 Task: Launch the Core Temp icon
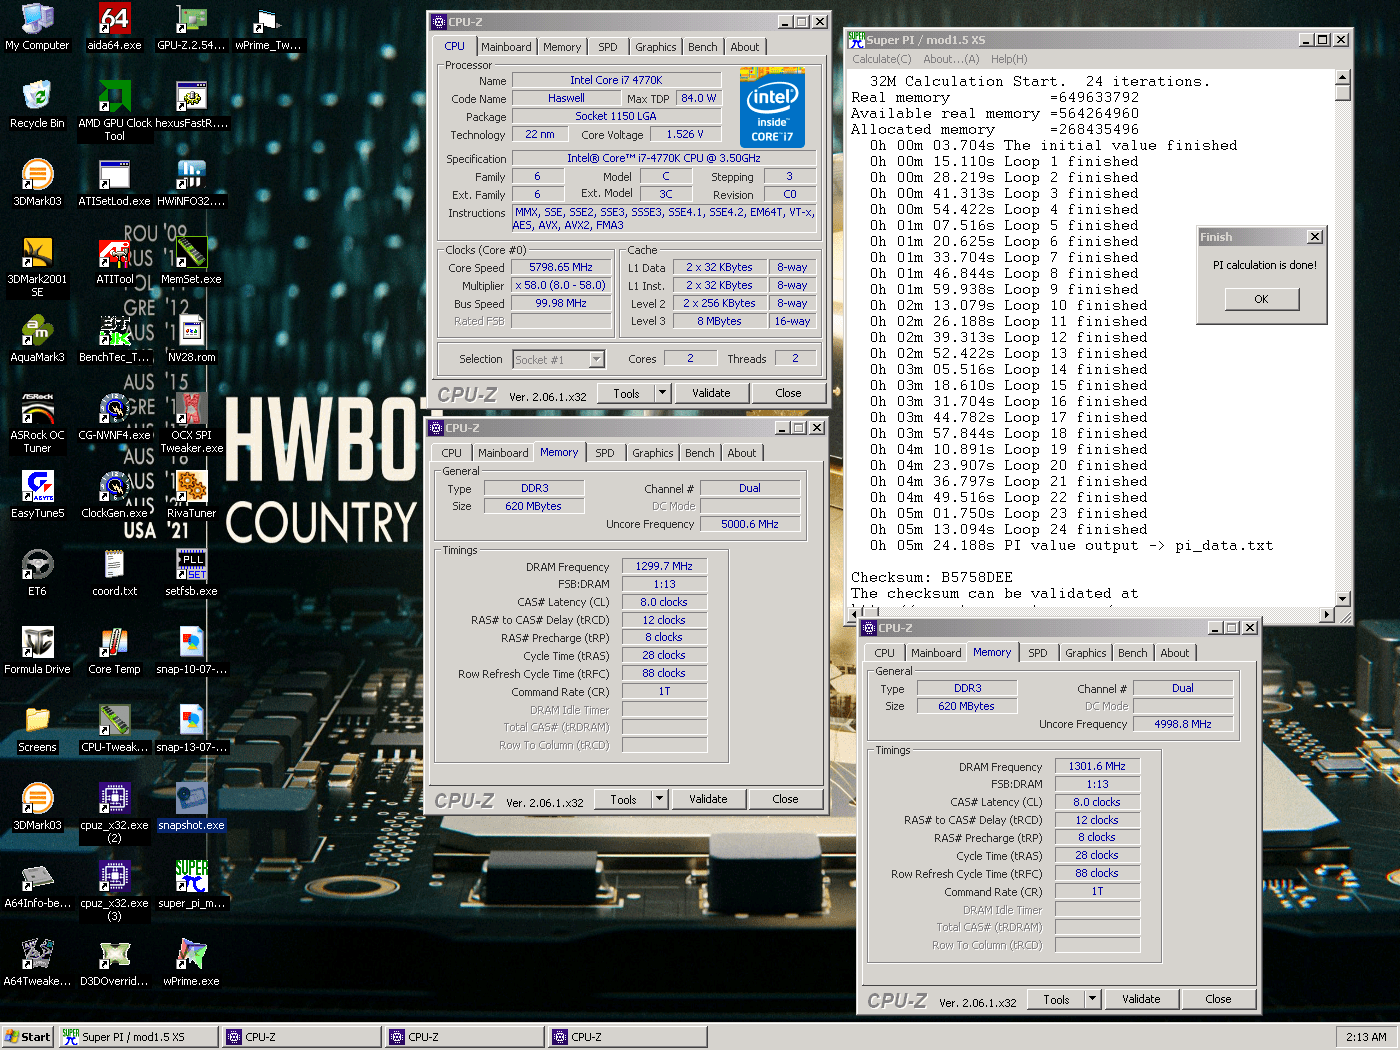point(114,651)
